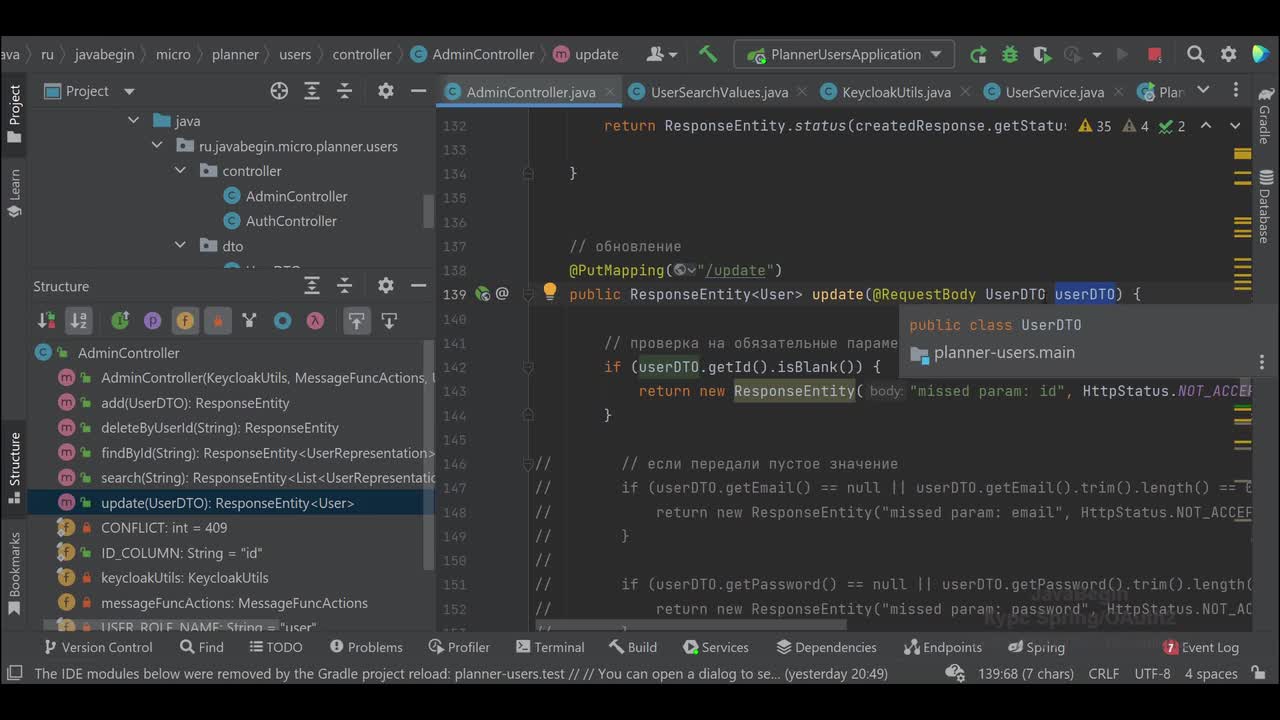Screen dimensions: 1280x720
Task: Expand all nodes in Structure panel
Action: (x=312, y=286)
